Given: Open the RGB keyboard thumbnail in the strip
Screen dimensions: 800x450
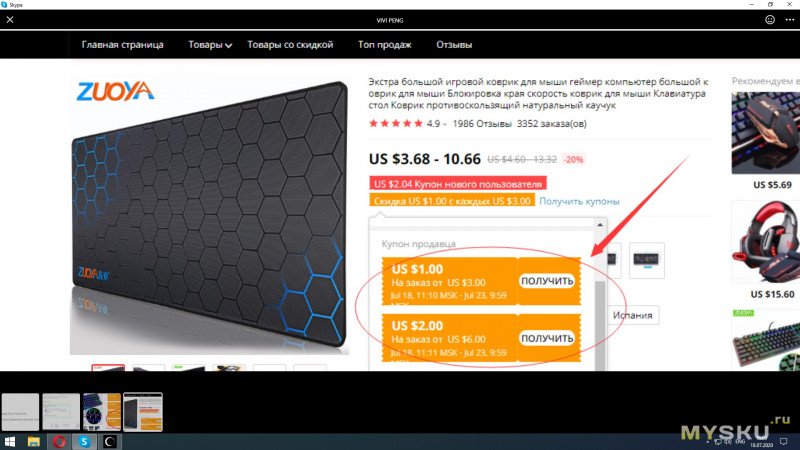Looking at the screenshot, I should [x=102, y=412].
